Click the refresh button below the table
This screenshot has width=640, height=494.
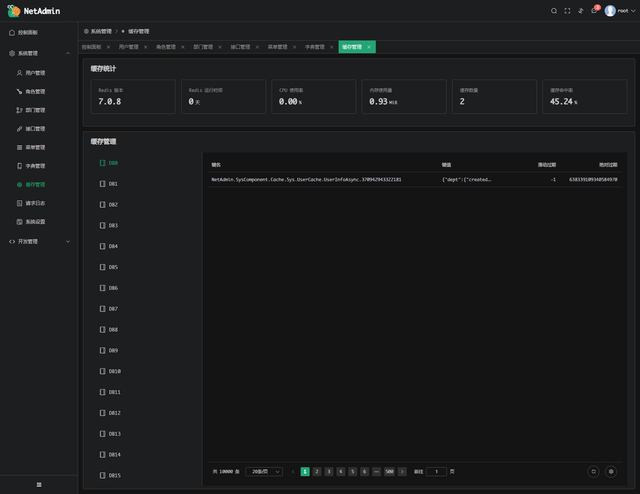[593, 471]
